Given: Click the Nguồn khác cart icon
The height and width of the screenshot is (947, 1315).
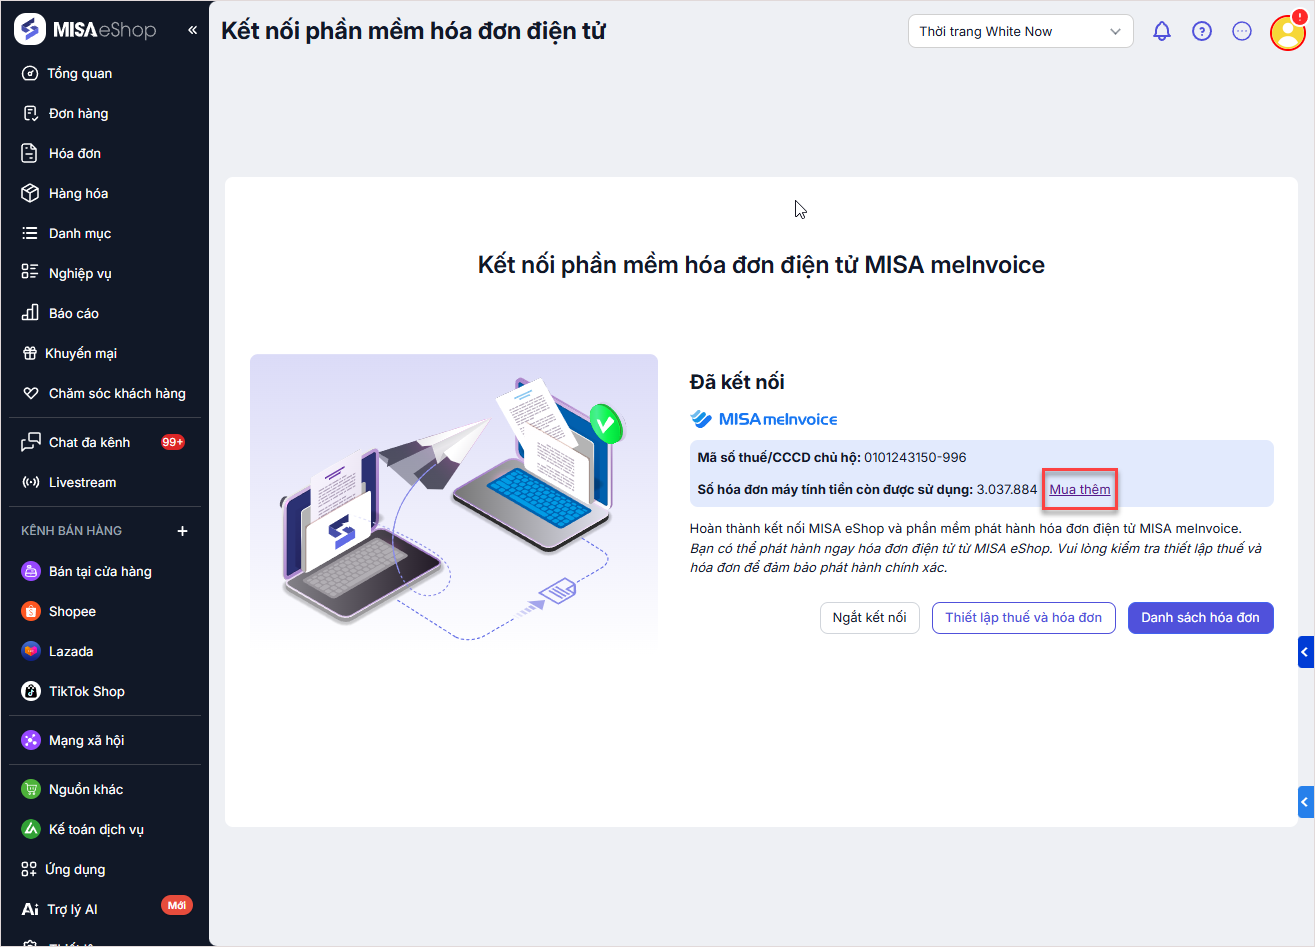Looking at the screenshot, I should point(31,789).
